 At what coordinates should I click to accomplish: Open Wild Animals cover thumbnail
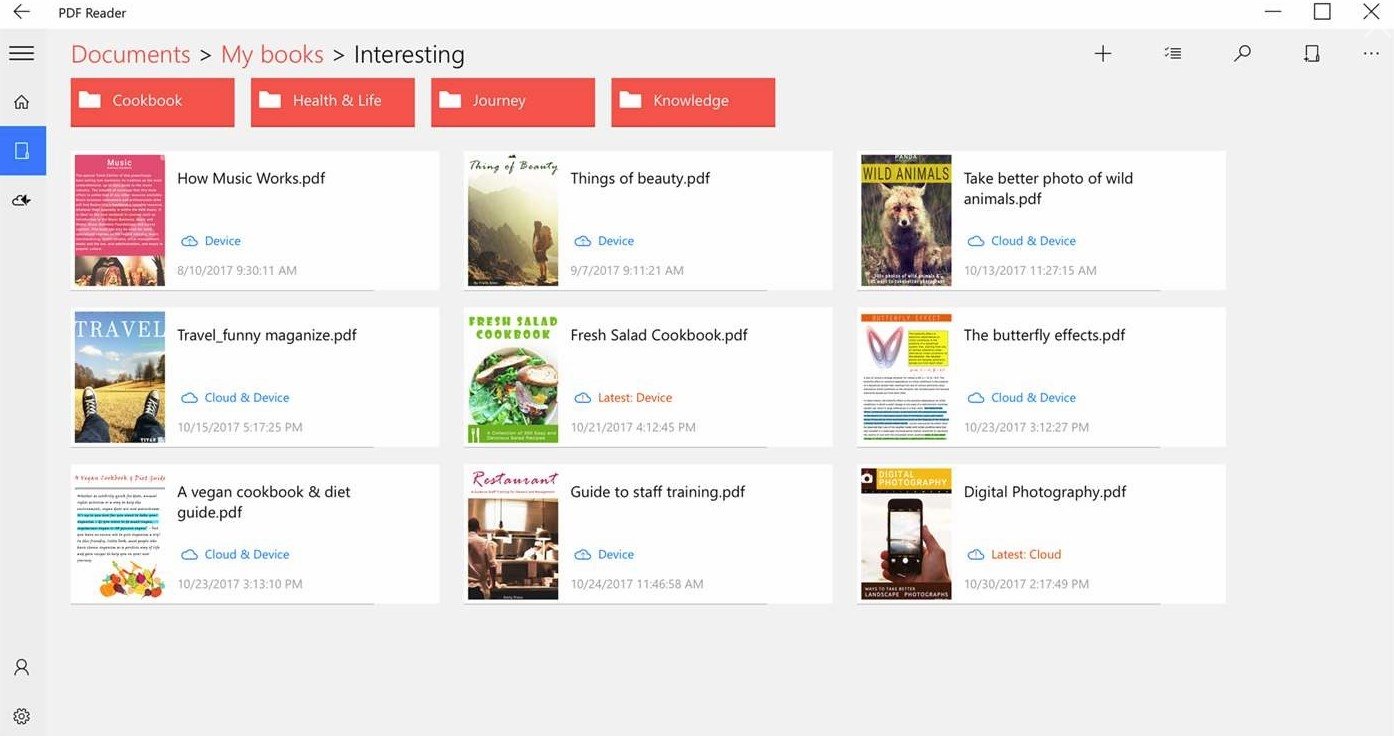click(906, 220)
